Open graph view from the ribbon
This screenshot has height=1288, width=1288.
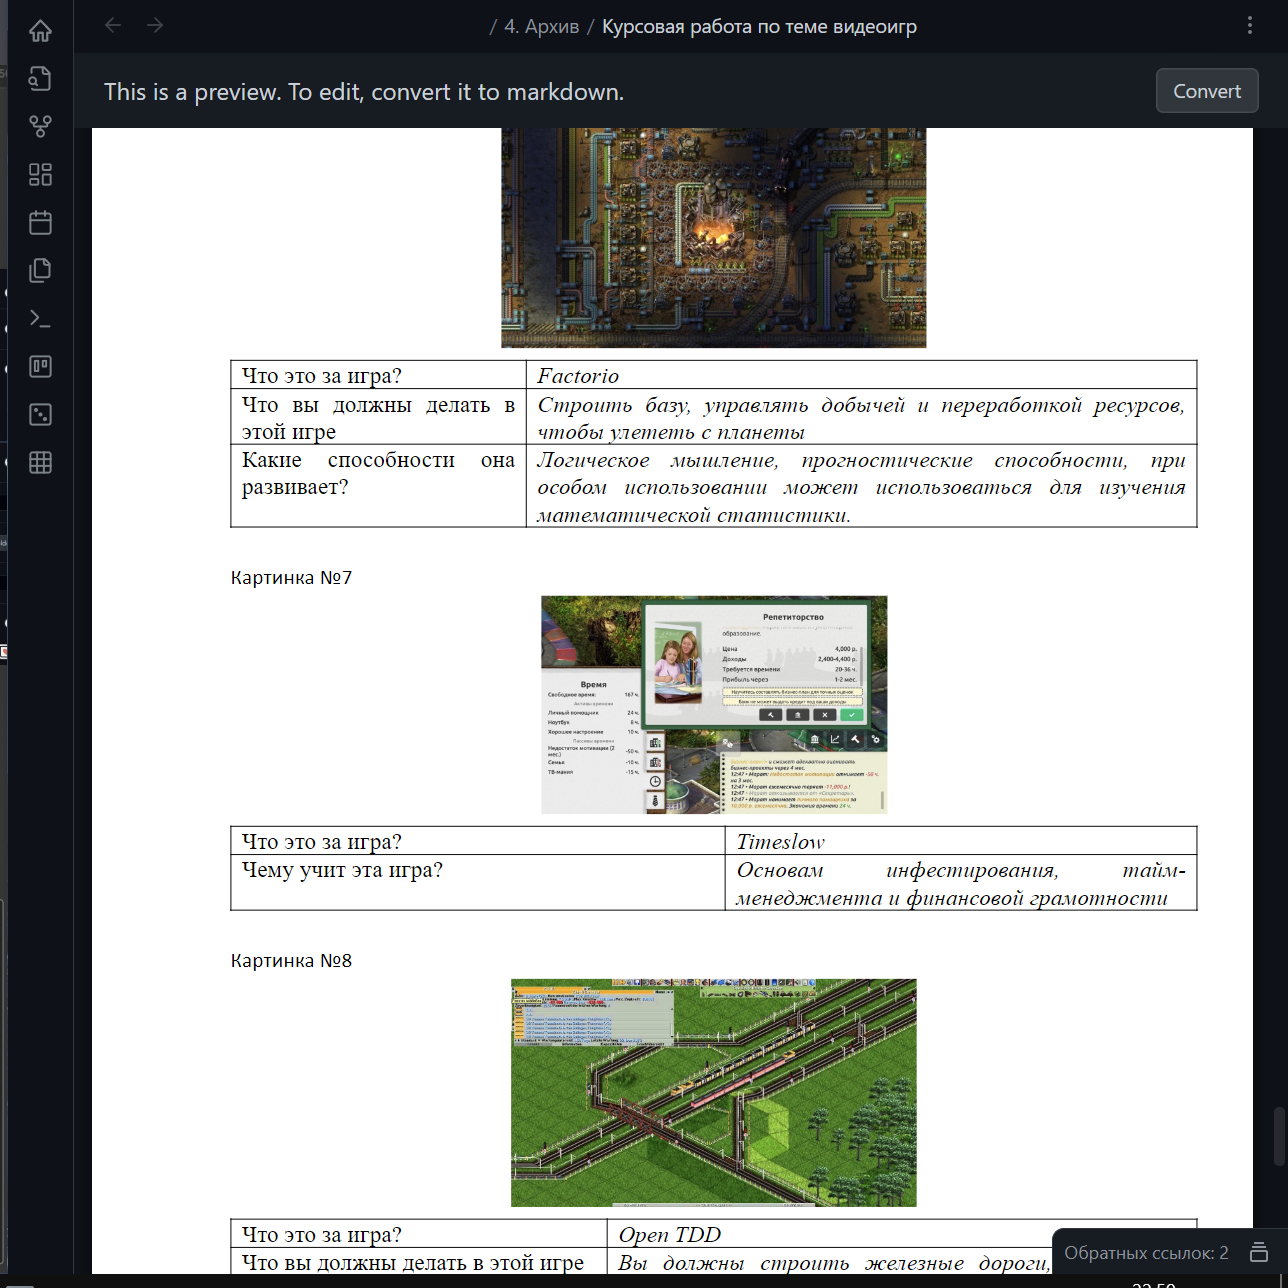click(x=40, y=127)
